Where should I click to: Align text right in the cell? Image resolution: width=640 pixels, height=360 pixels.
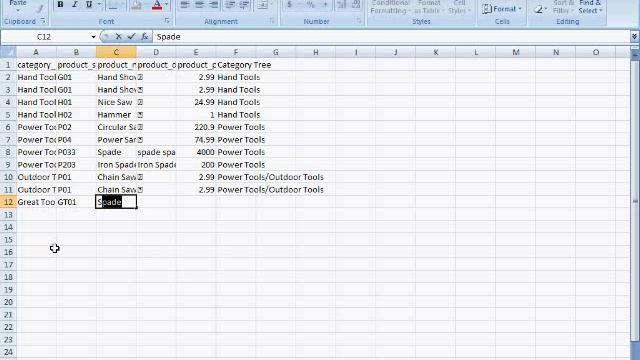[x=213, y=4]
